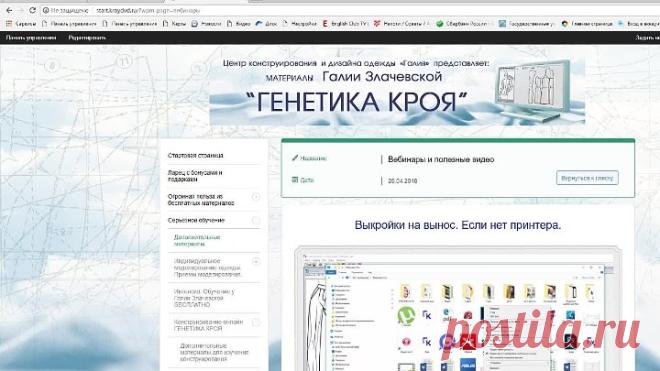Click the pencil icon beside the title field
This screenshot has width=660, height=371.
click(295, 158)
